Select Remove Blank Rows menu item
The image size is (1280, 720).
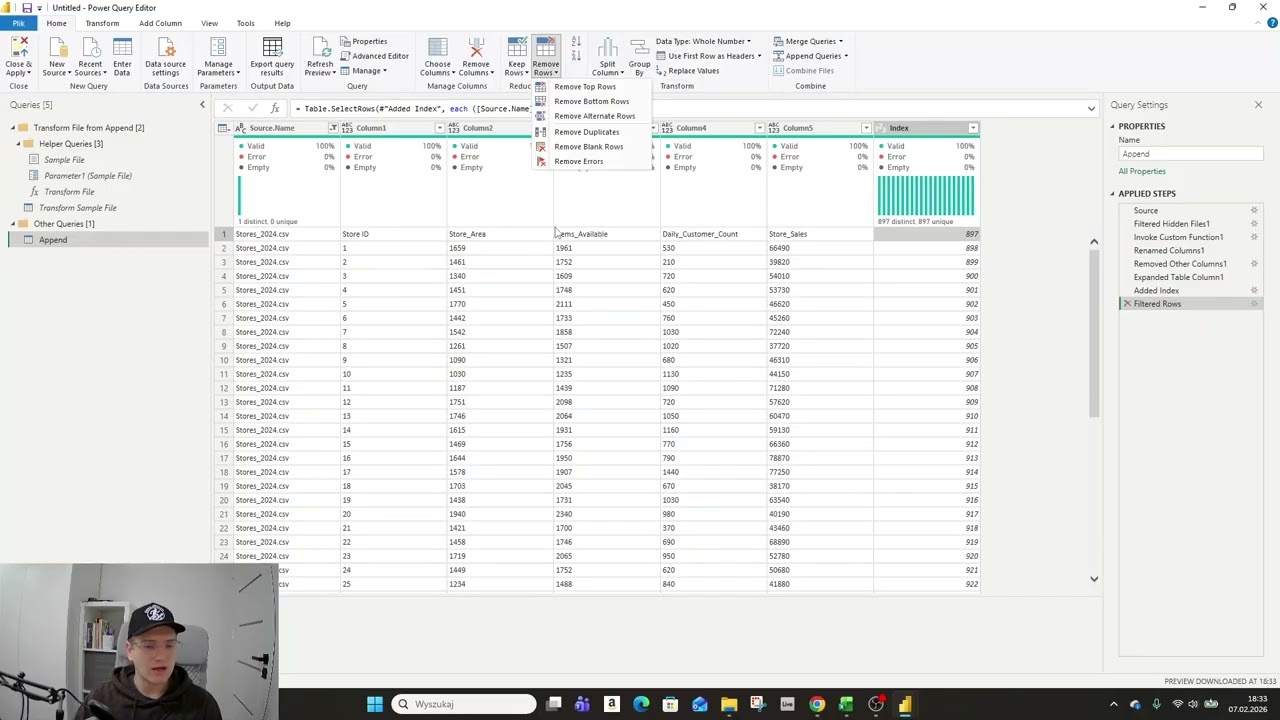click(588, 147)
